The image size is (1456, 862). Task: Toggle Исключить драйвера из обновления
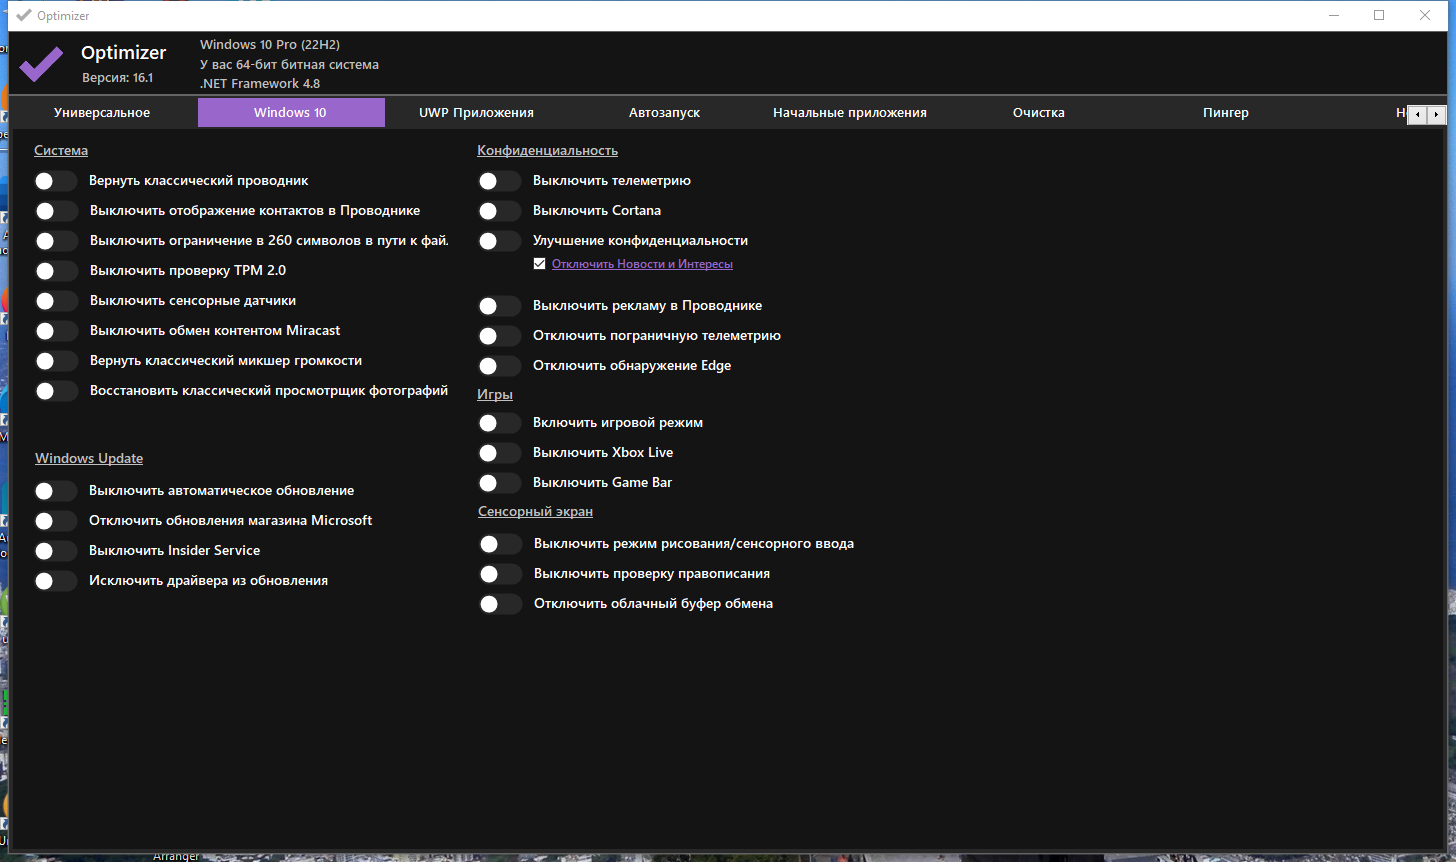click(x=56, y=581)
